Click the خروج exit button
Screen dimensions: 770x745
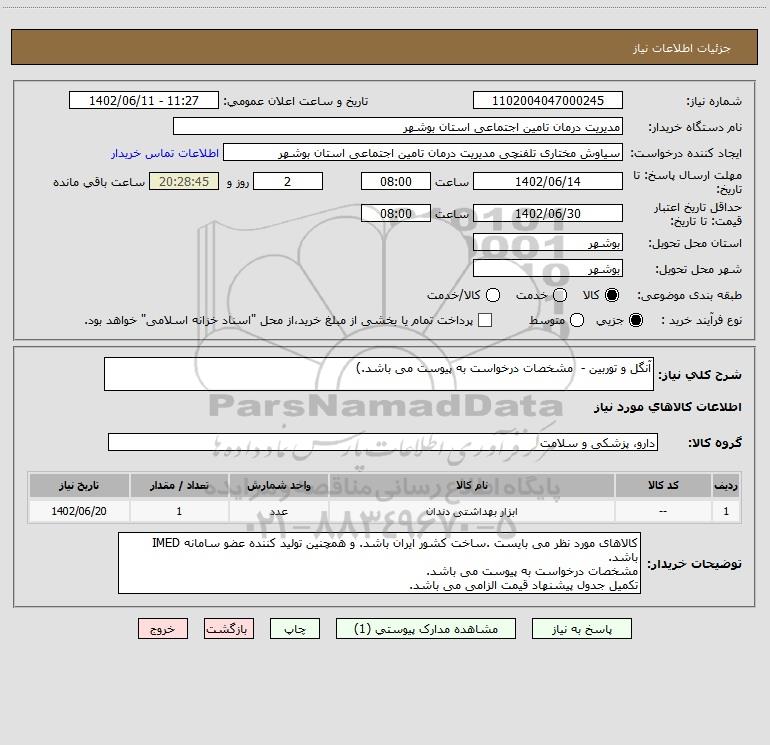coord(163,629)
